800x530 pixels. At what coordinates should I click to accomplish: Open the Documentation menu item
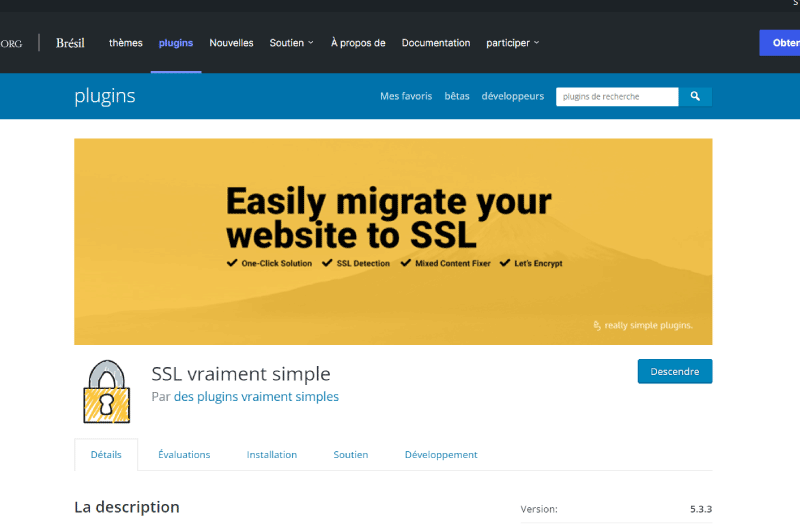pos(436,43)
